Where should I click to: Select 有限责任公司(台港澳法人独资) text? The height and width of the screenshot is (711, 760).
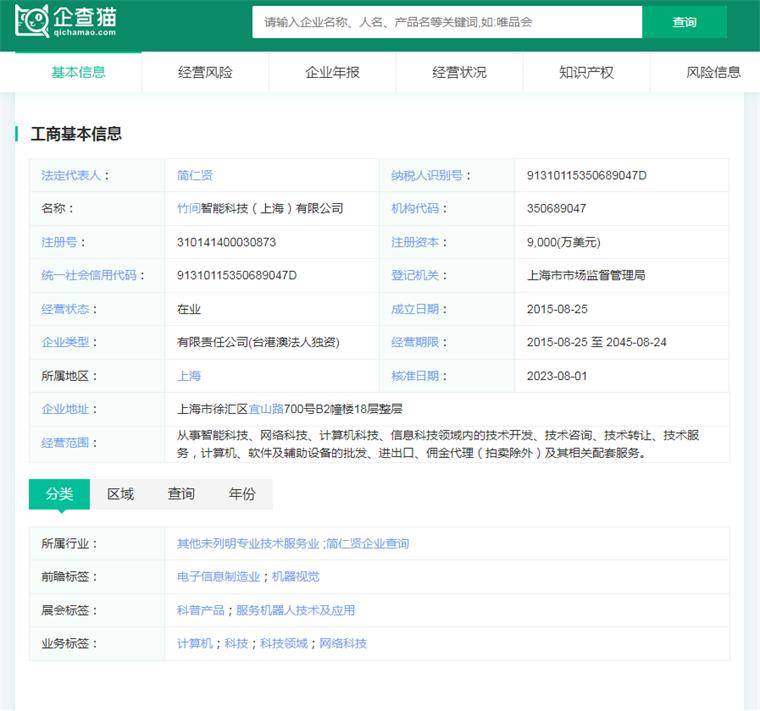pyautogui.click(x=258, y=342)
